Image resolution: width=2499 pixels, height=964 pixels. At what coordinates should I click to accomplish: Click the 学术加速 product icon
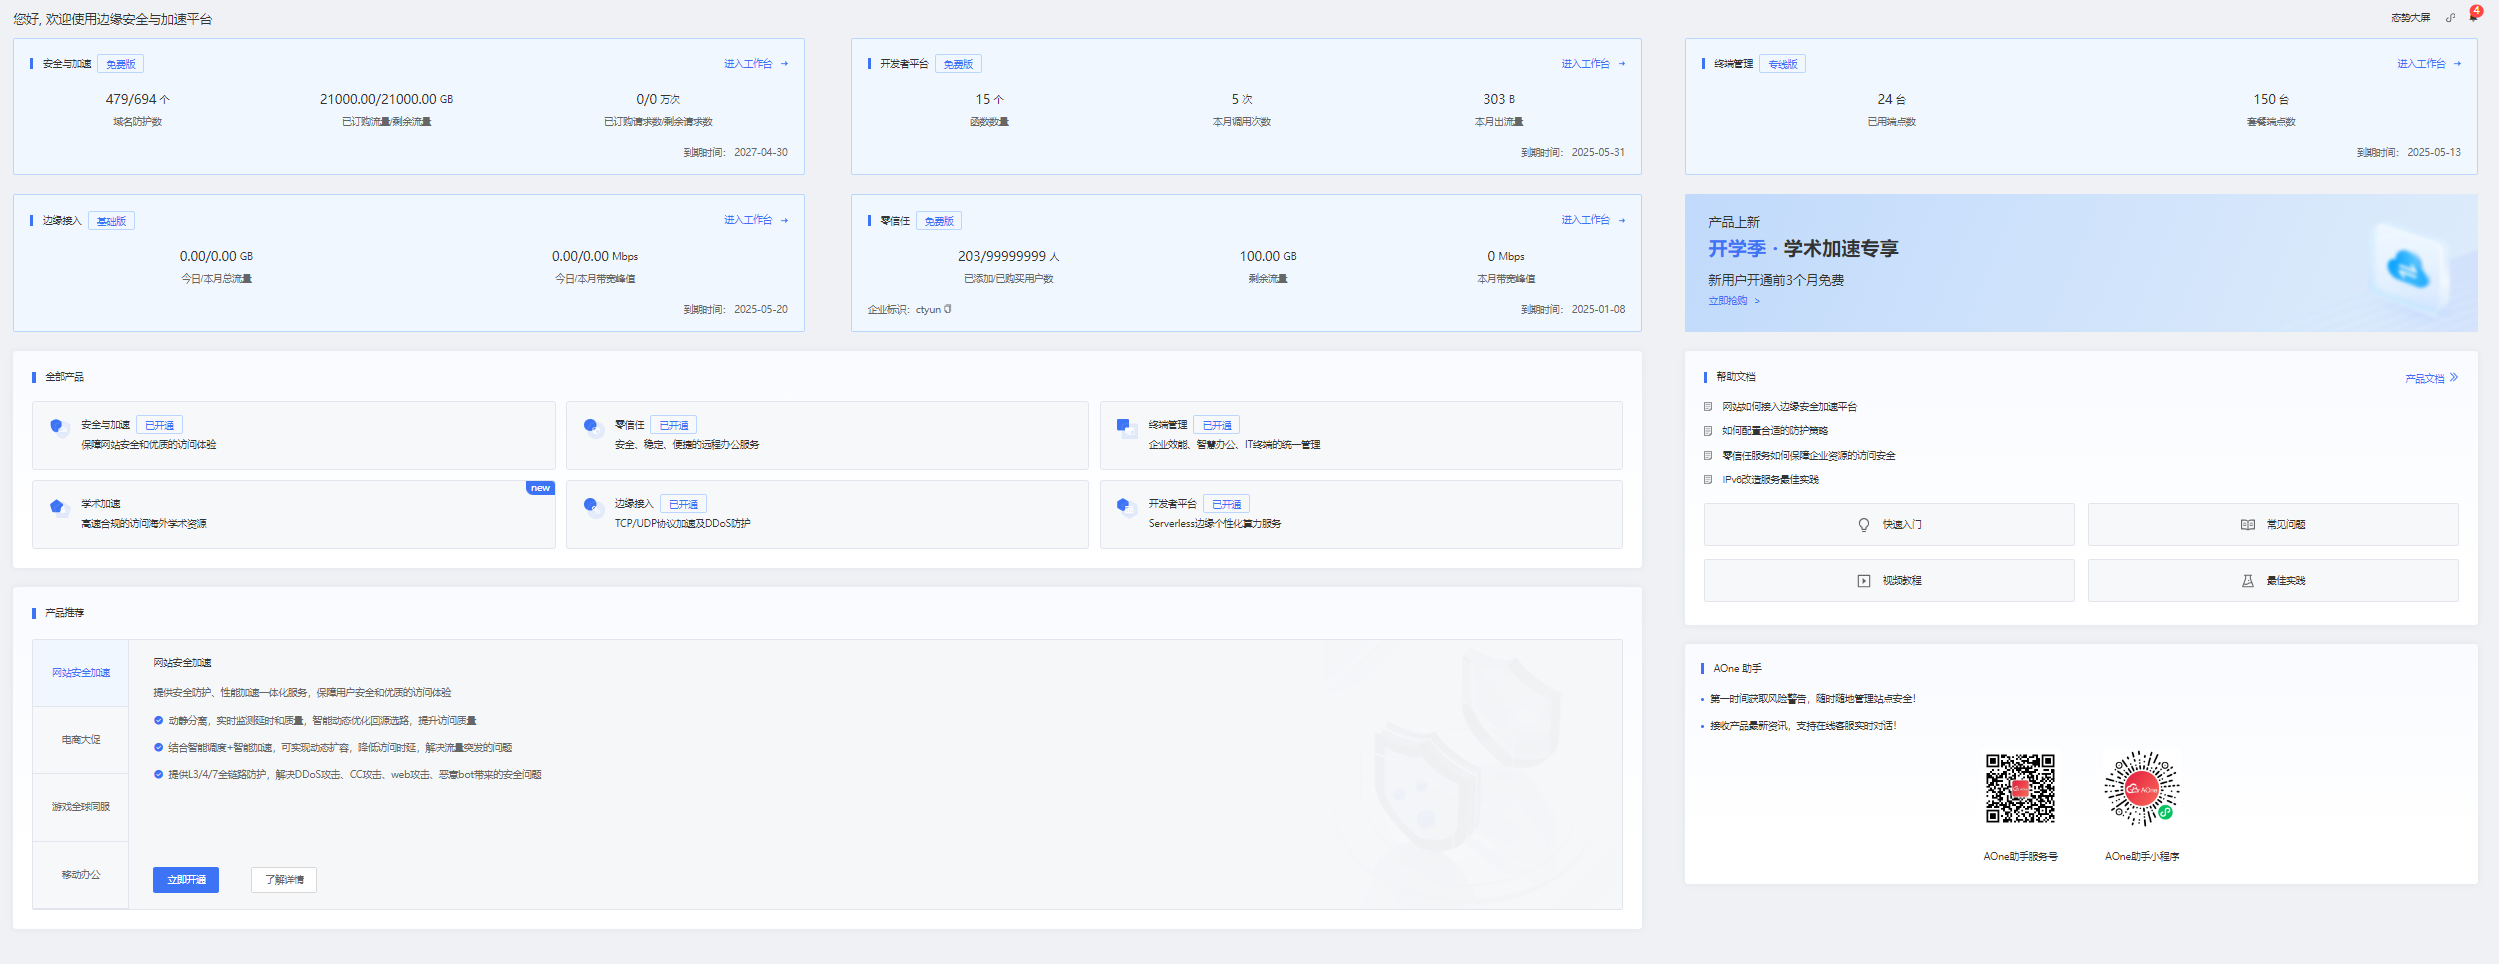[x=58, y=506]
